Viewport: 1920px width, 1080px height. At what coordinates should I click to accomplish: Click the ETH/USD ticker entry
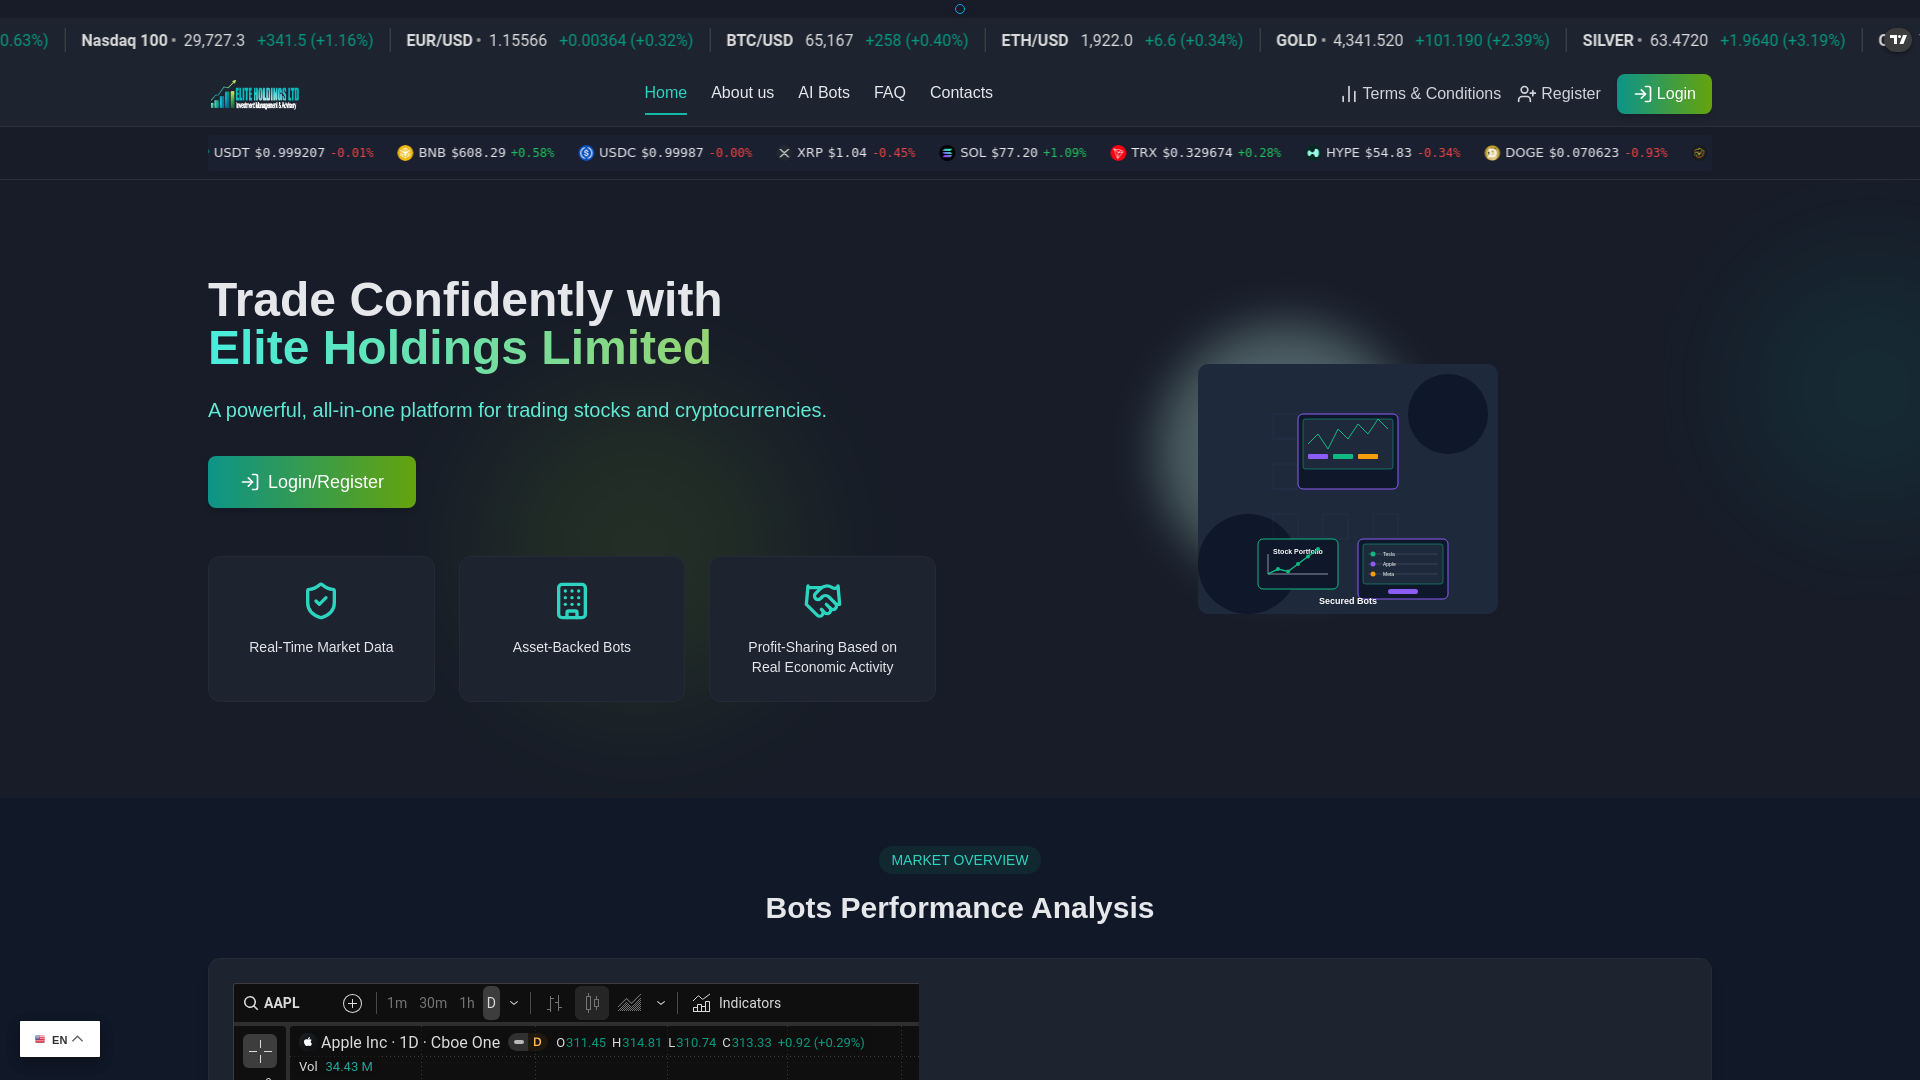(1122, 40)
